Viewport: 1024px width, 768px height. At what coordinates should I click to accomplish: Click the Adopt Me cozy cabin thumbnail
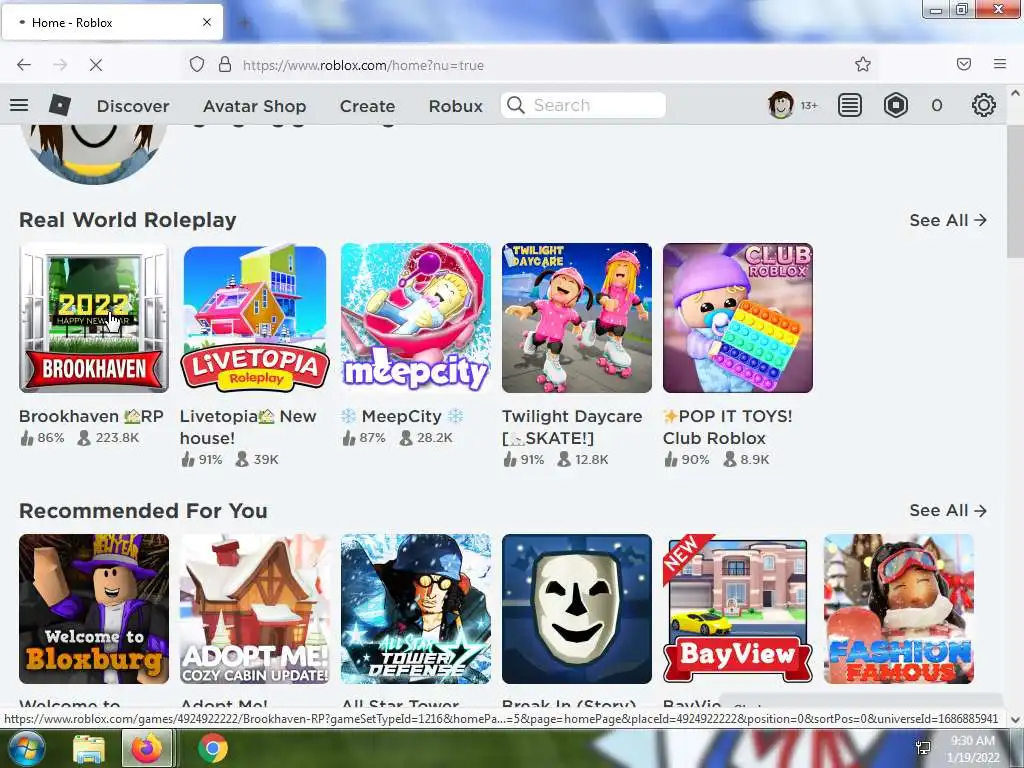(255, 609)
